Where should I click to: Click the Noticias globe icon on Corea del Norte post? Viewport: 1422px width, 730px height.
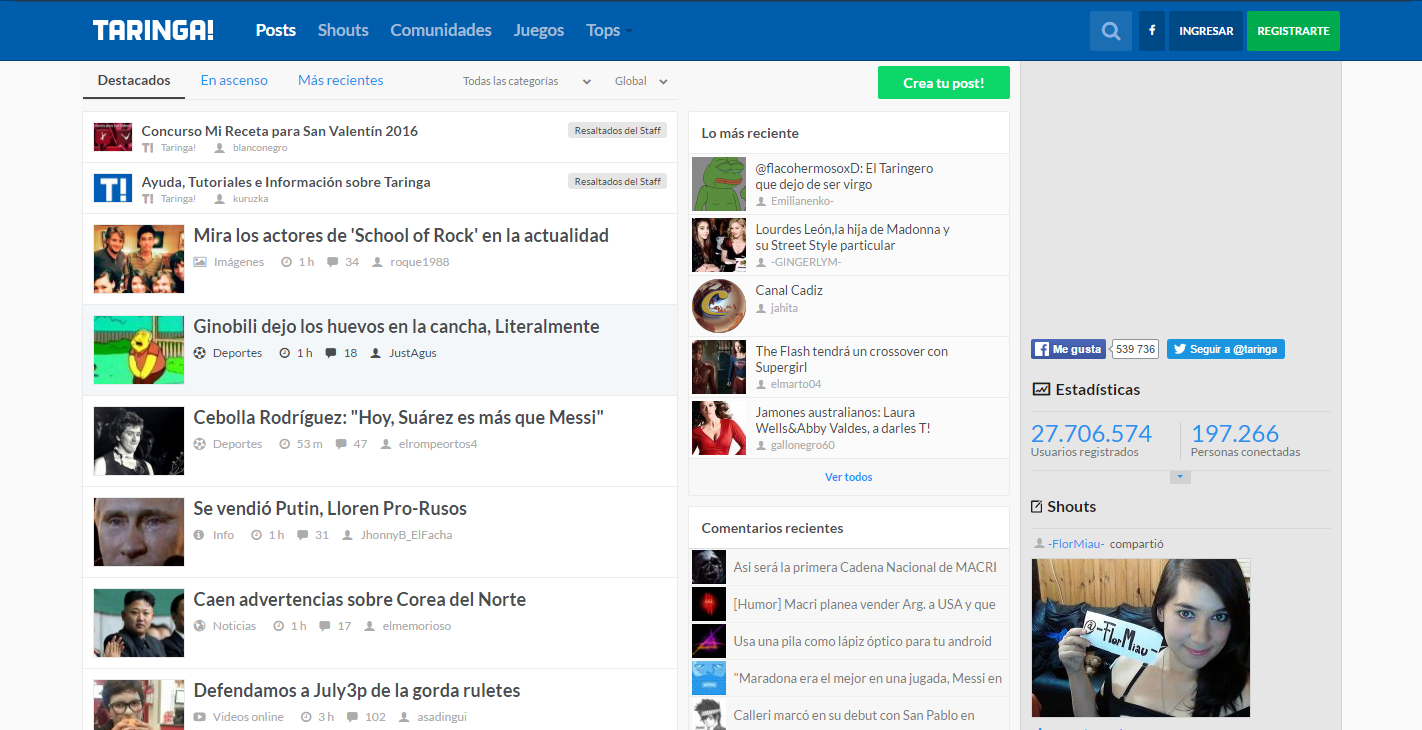pos(200,626)
